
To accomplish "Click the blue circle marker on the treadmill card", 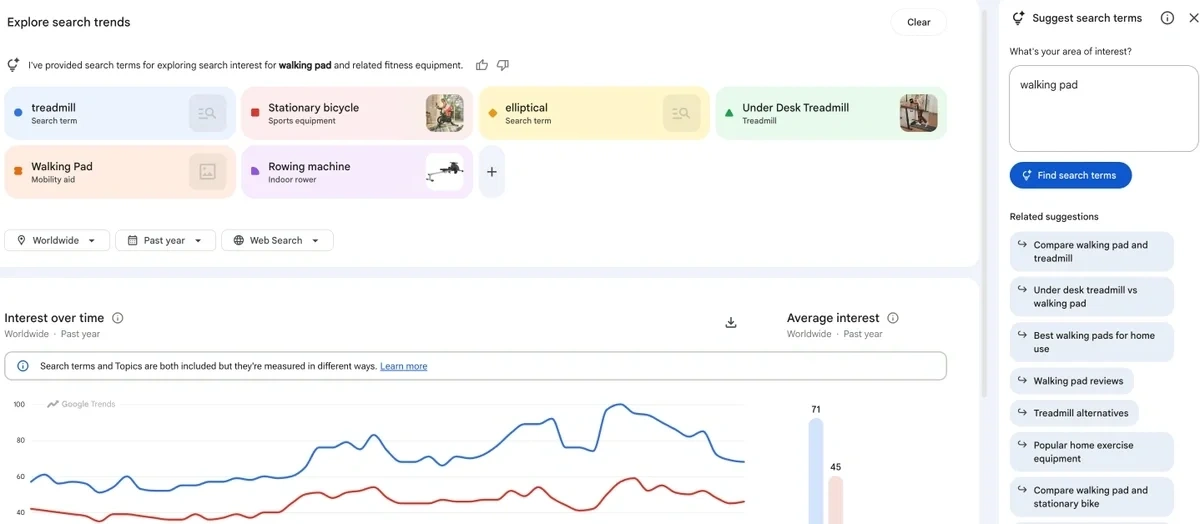I will pyautogui.click(x=18, y=113).
